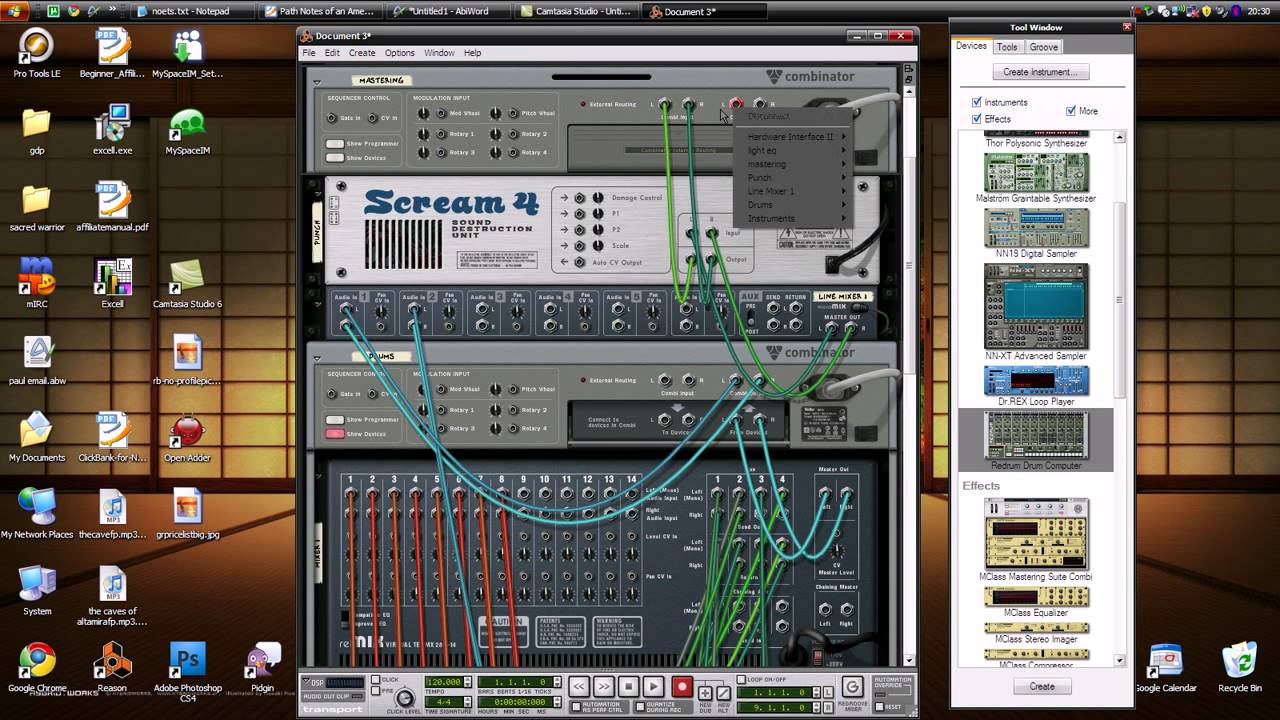
Task: Click the New Dub button
Action: (705, 693)
